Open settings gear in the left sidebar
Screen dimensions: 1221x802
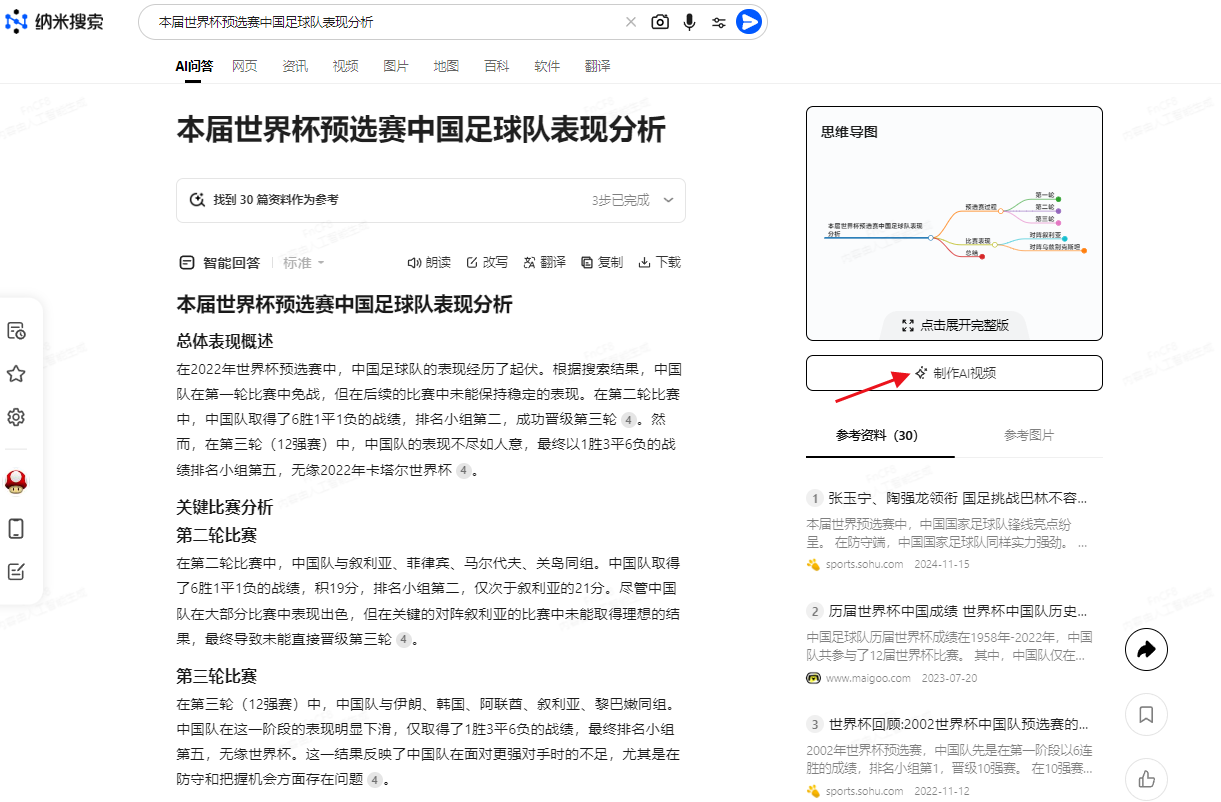coord(15,417)
